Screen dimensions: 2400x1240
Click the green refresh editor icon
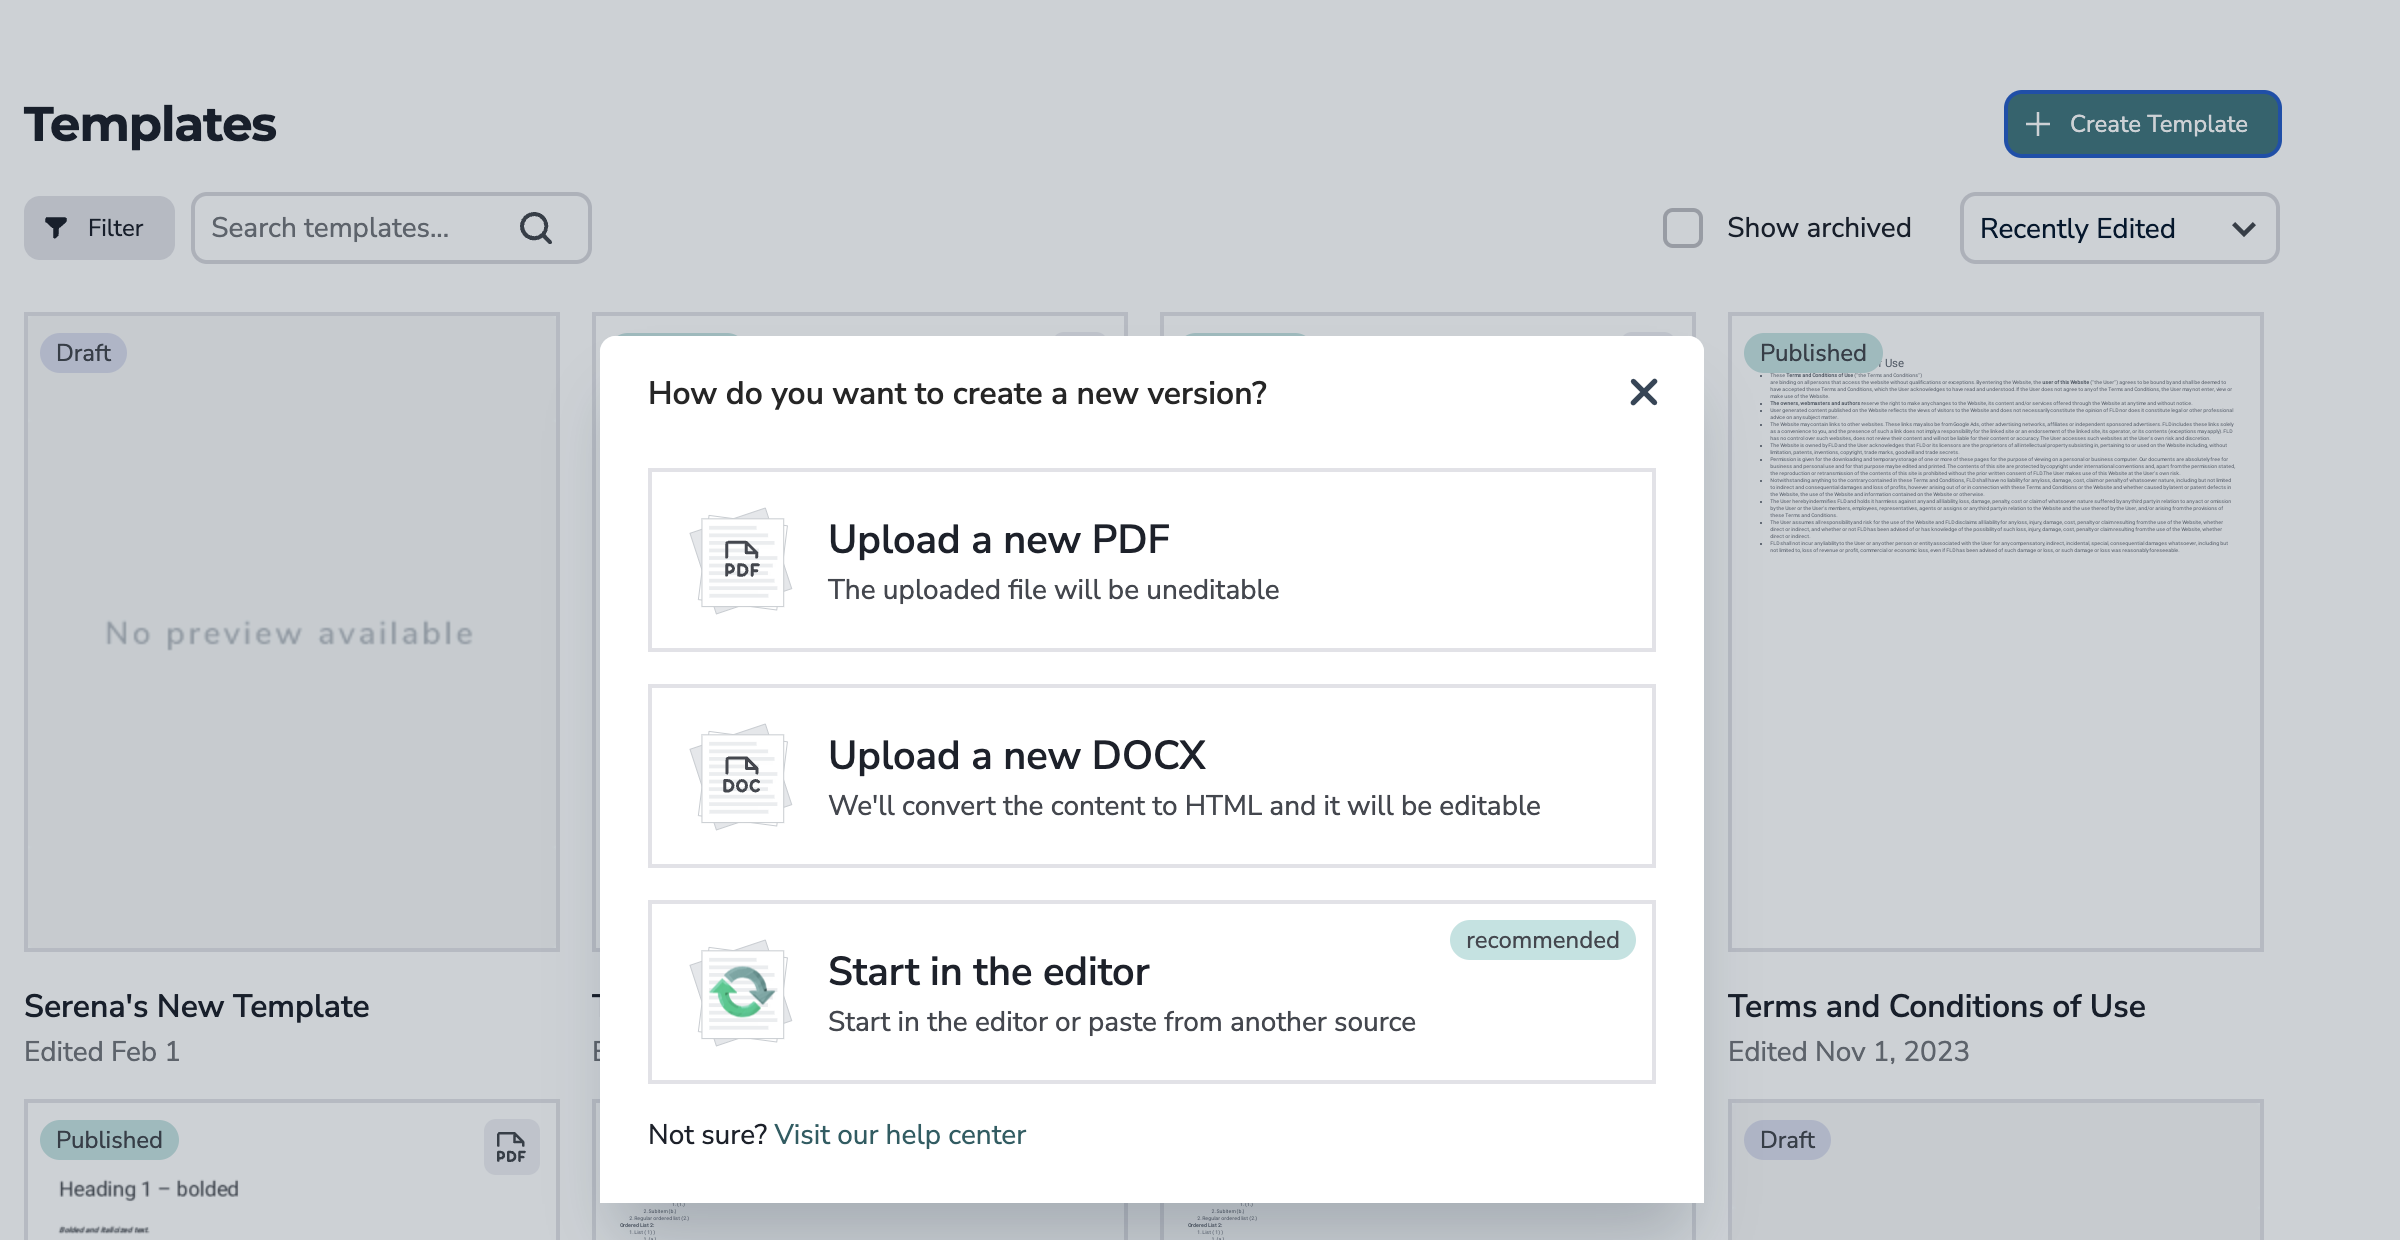pyautogui.click(x=741, y=992)
